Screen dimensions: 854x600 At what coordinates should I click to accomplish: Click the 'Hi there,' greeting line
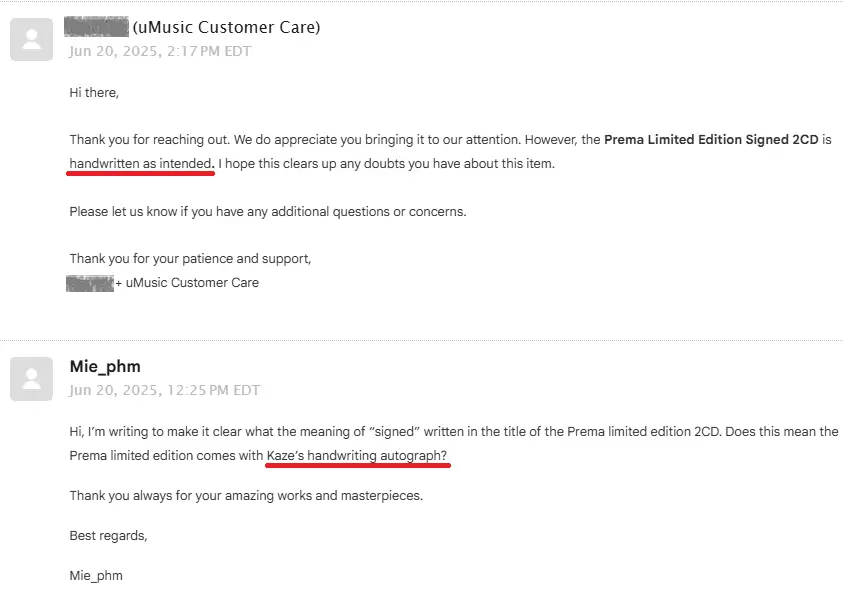[x=94, y=93]
